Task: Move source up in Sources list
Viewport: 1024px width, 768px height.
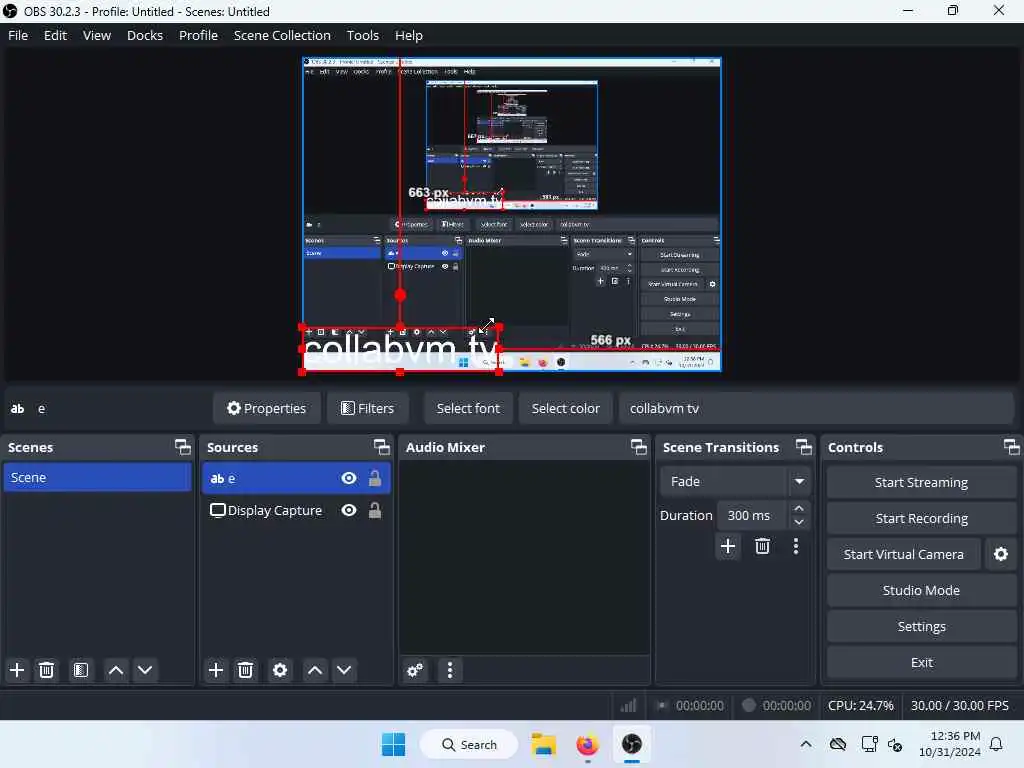Action: tap(315, 669)
